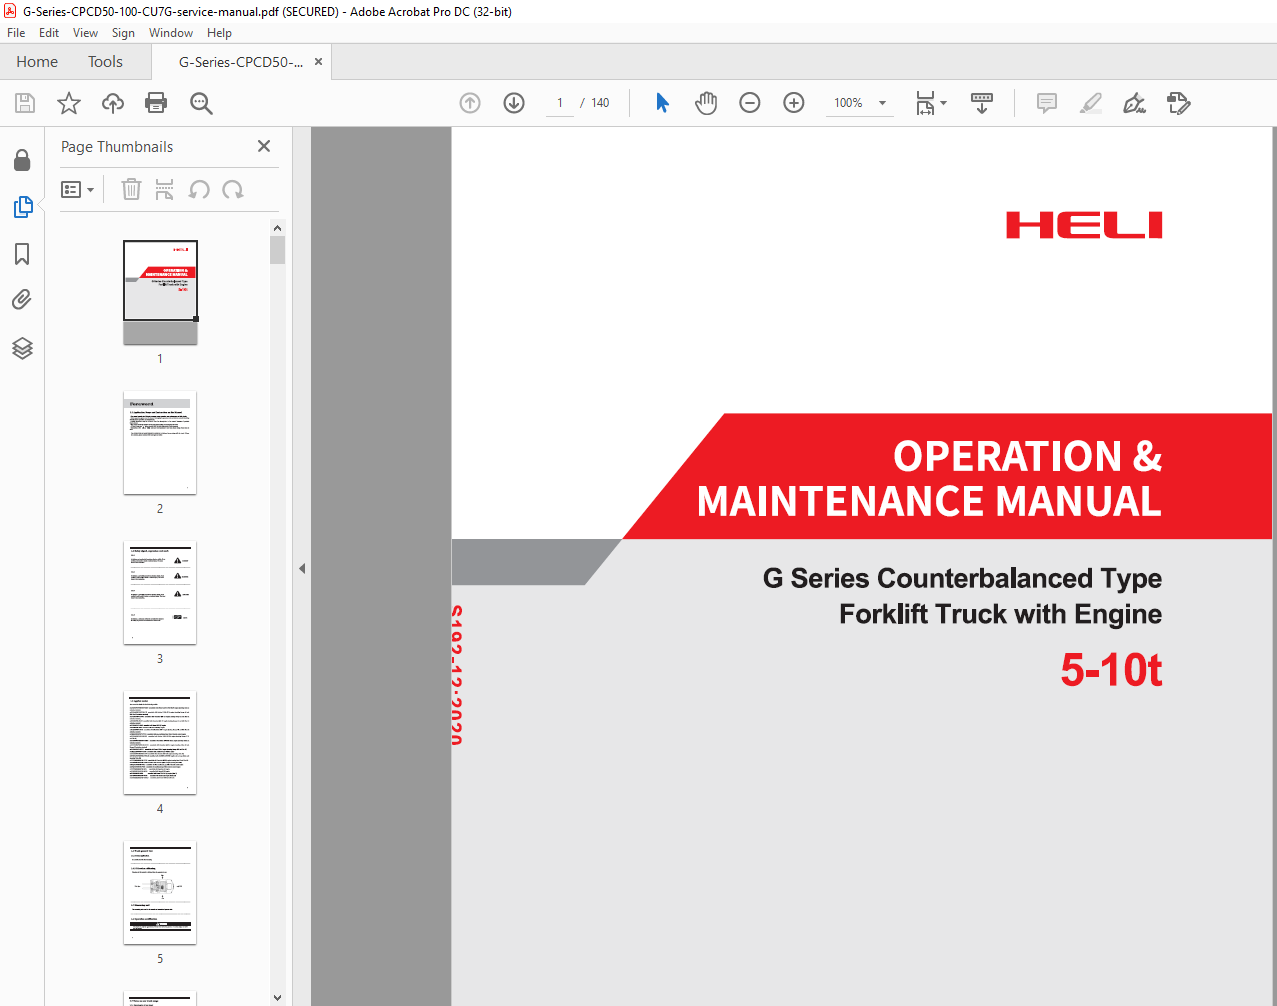This screenshot has width=1277, height=1006.
Task: Rotate pages counterclockwise
Action: pyautogui.click(x=199, y=189)
